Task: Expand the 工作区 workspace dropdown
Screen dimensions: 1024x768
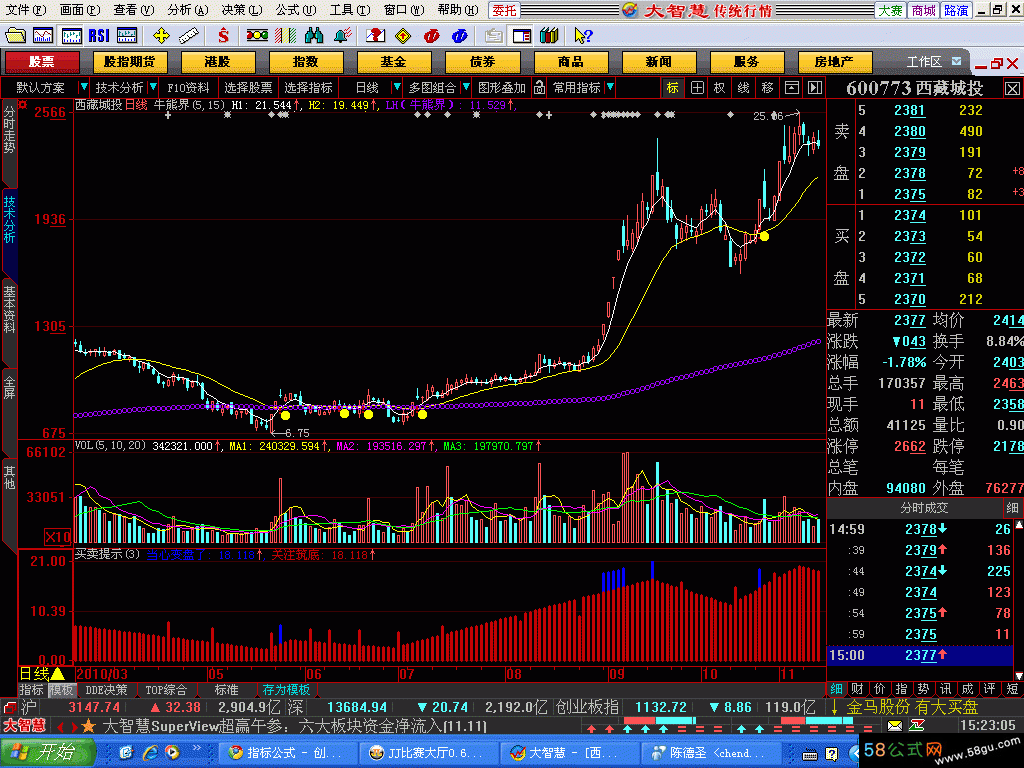Action: (956, 61)
